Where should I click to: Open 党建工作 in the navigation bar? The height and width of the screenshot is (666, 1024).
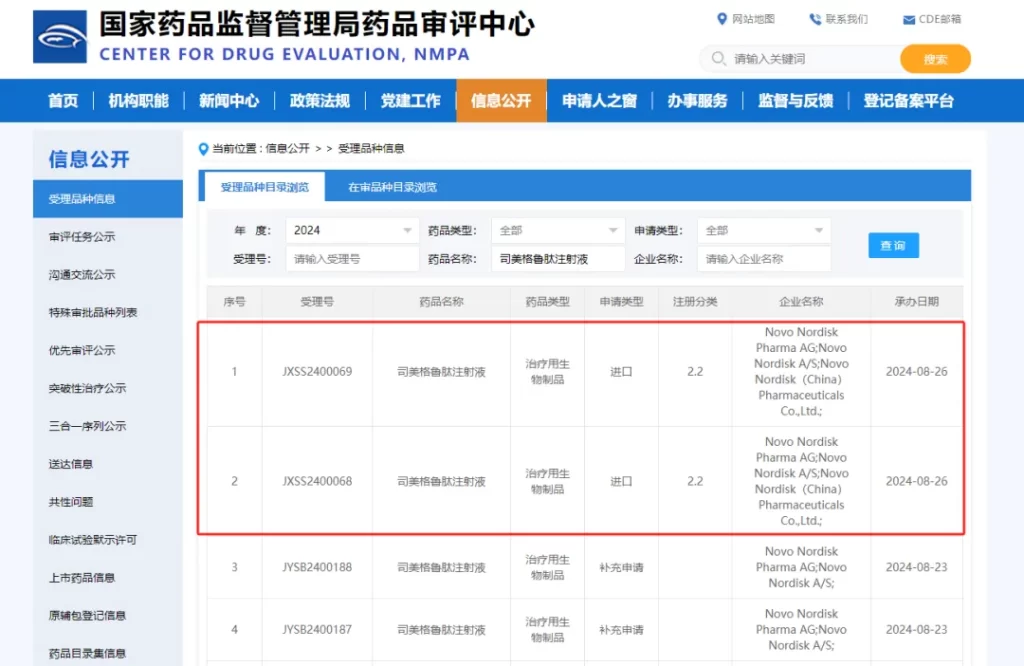[411, 101]
